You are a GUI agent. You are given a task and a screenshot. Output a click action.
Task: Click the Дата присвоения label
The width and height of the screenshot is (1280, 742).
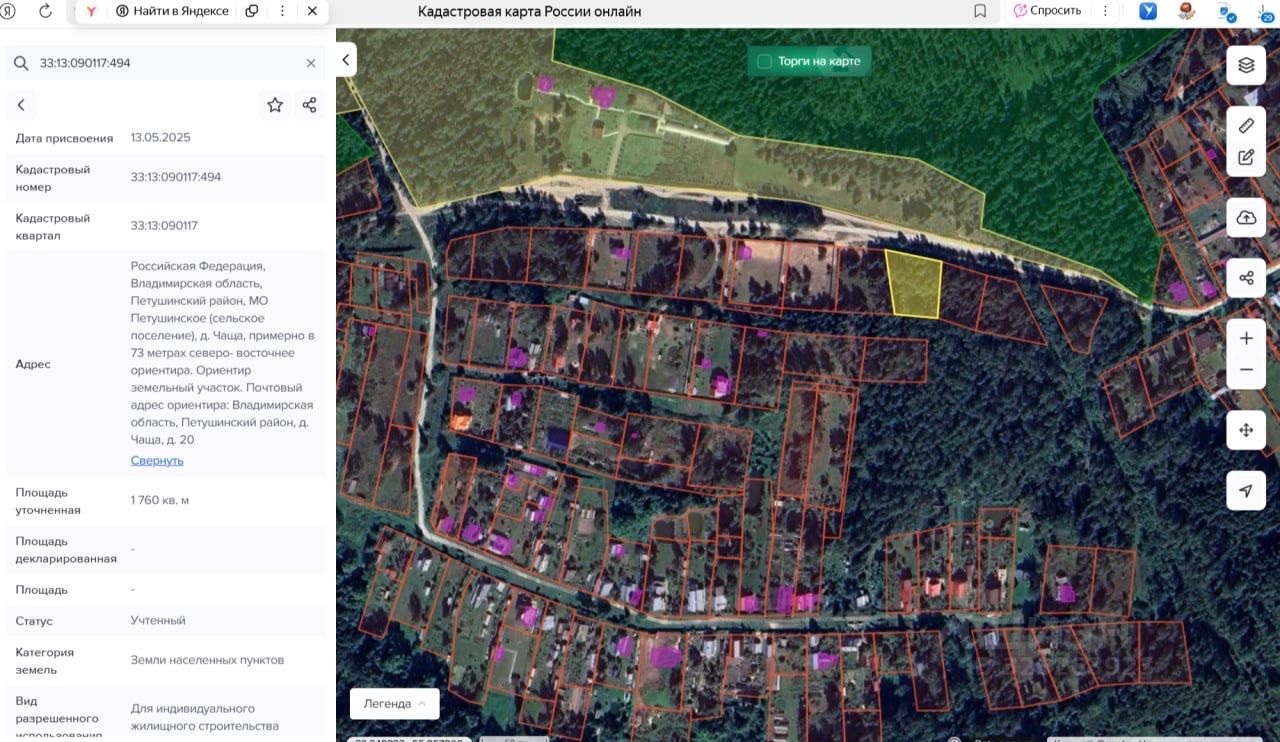65,138
